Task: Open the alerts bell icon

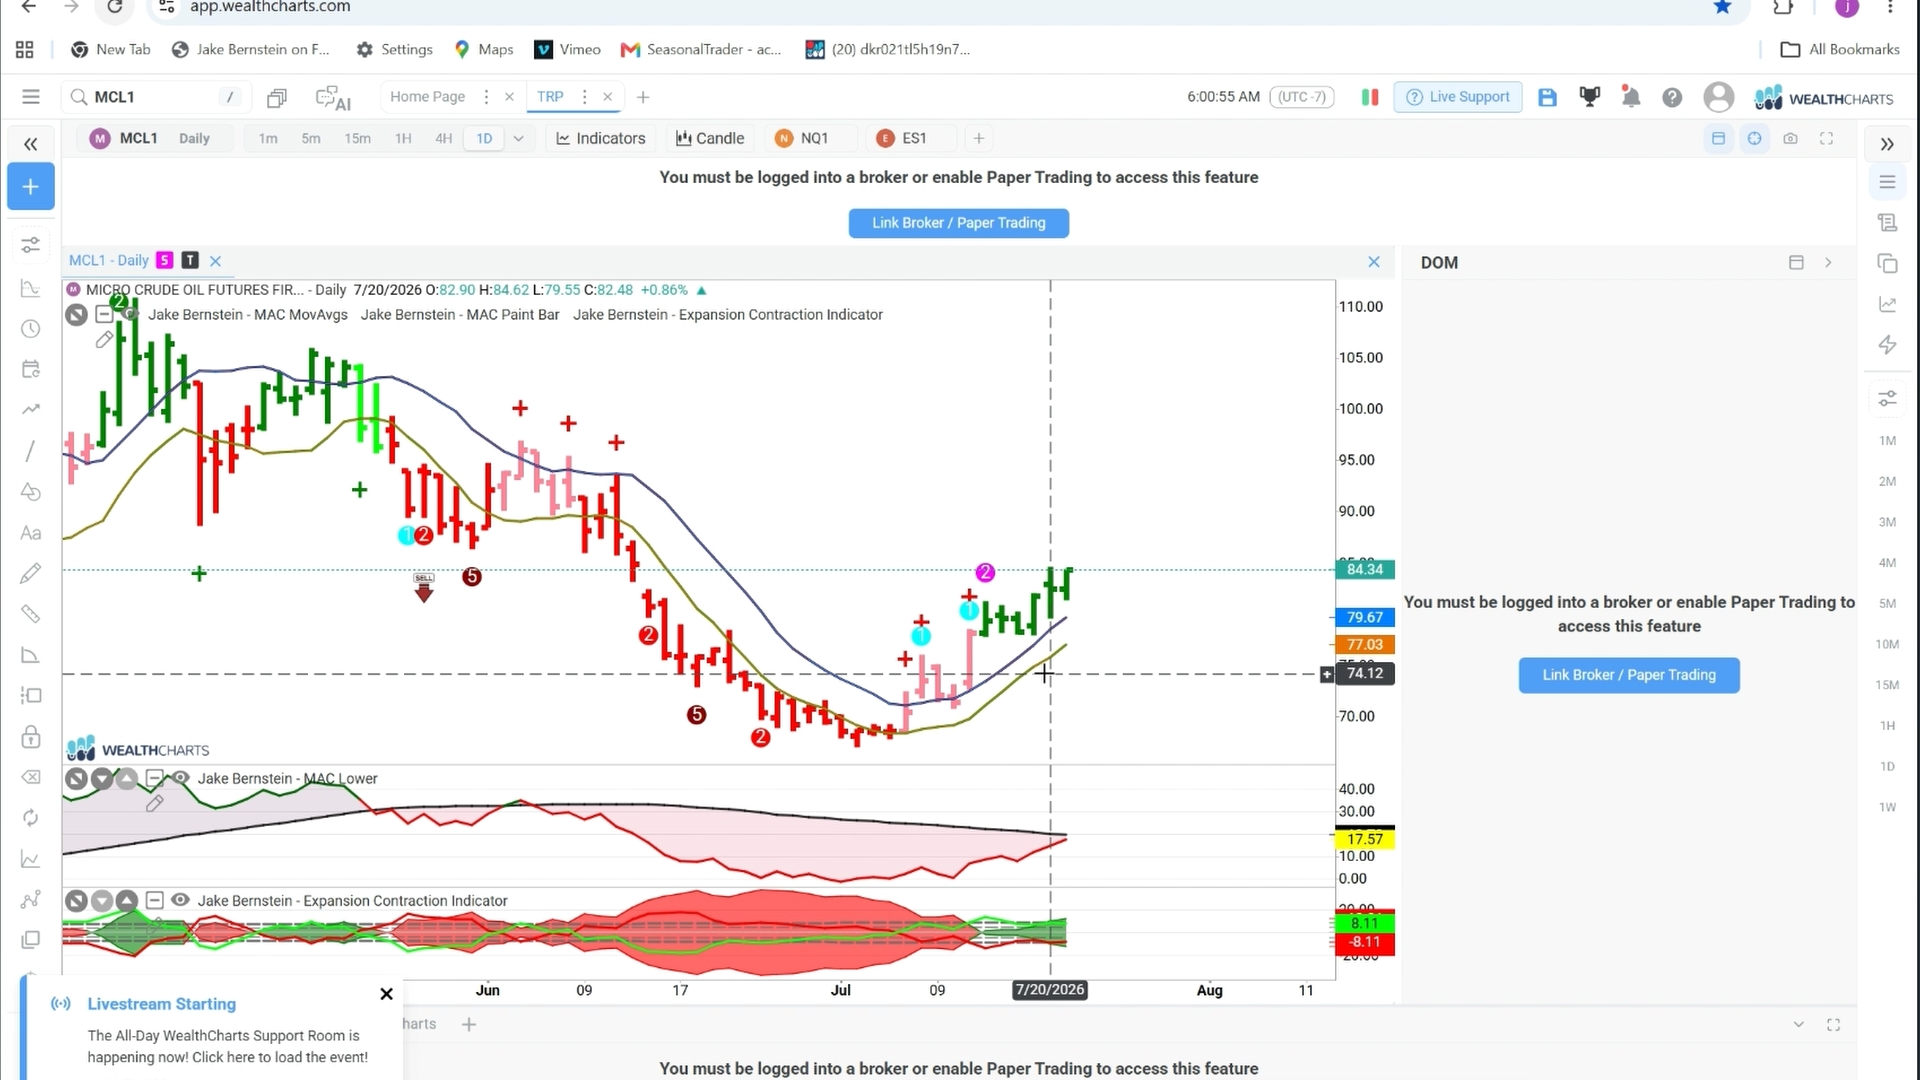Action: pyautogui.click(x=1630, y=97)
